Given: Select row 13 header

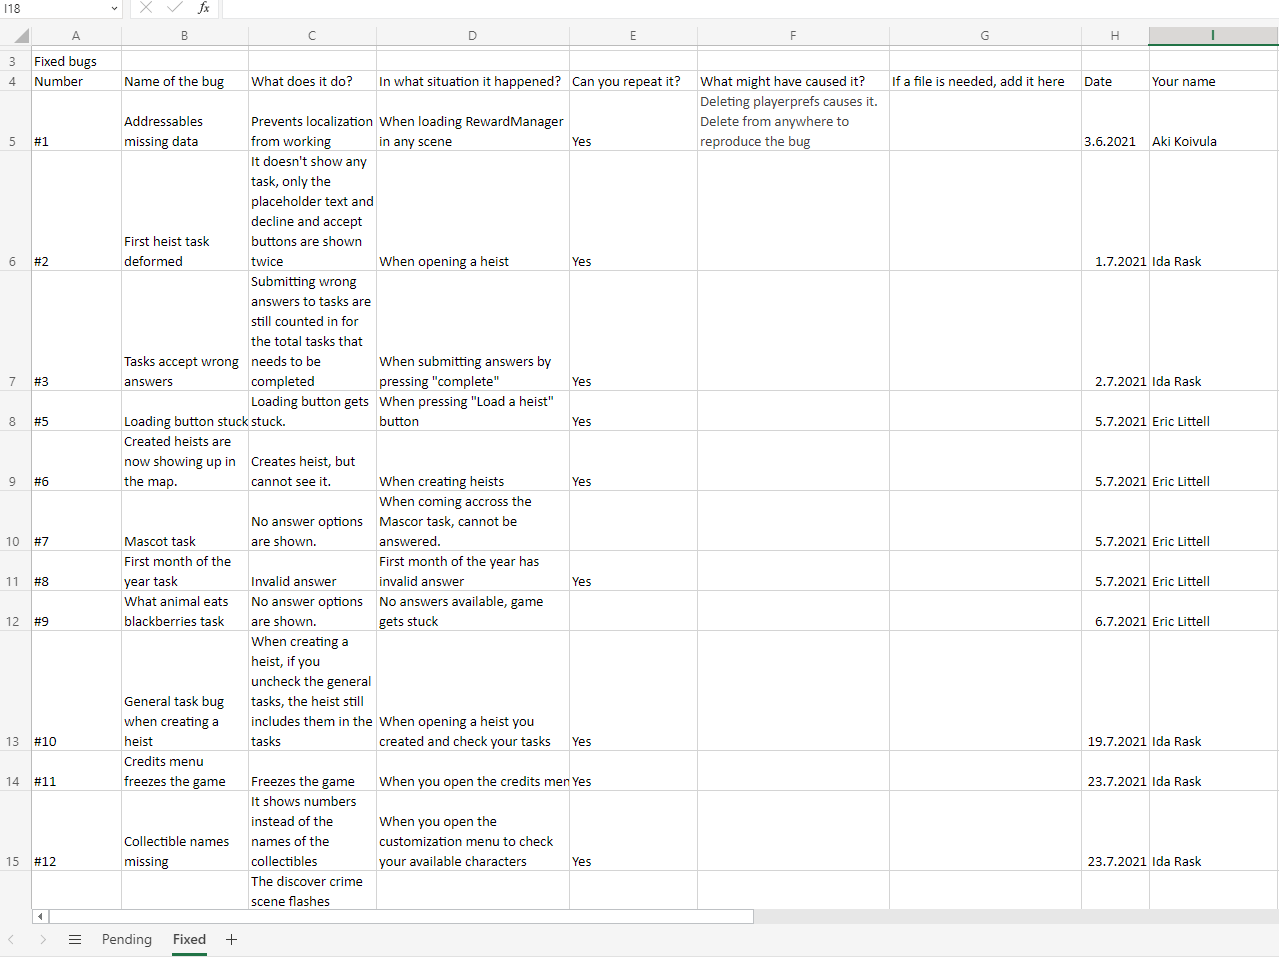Looking at the screenshot, I should 13,741.
